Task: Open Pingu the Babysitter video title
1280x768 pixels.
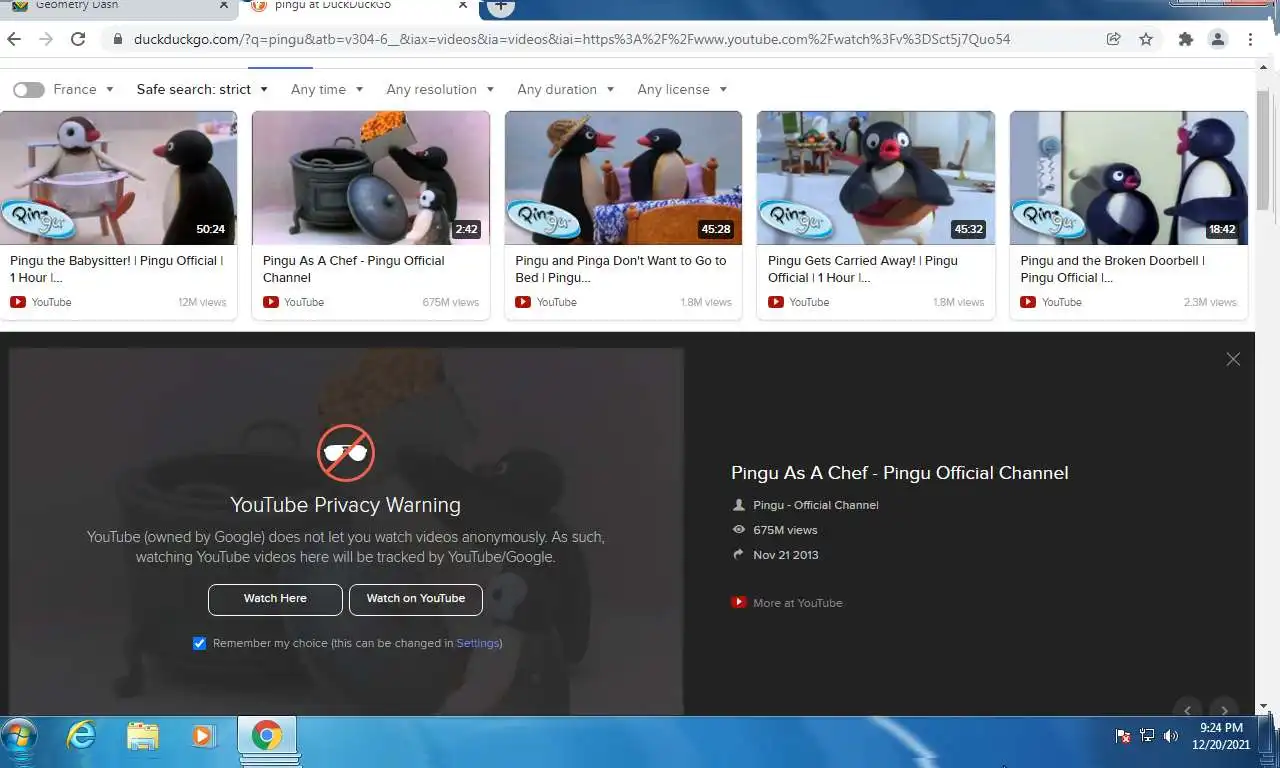Action: [x=117, y=269]
